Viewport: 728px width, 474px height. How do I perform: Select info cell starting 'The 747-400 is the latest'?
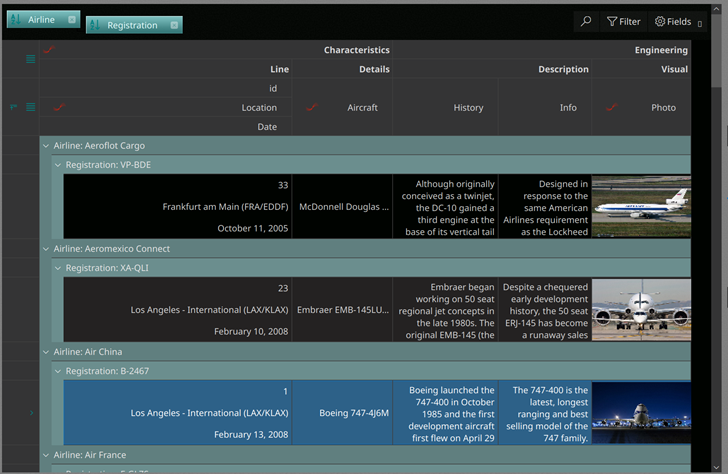tap(545, 413)
